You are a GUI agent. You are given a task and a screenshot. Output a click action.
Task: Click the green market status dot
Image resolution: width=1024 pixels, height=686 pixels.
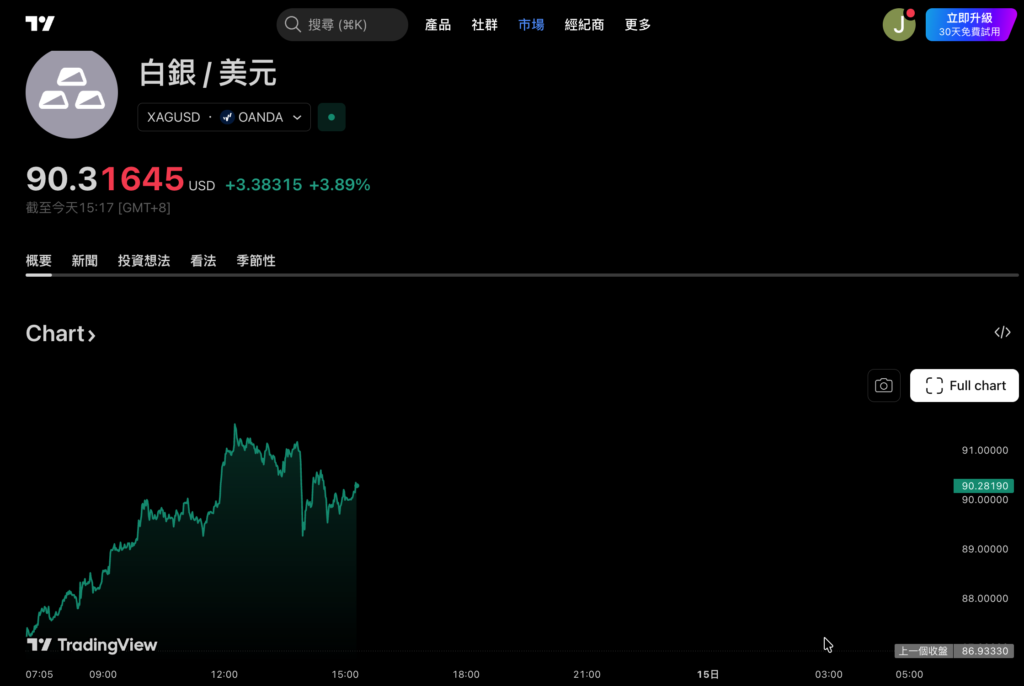coord(331,117)
